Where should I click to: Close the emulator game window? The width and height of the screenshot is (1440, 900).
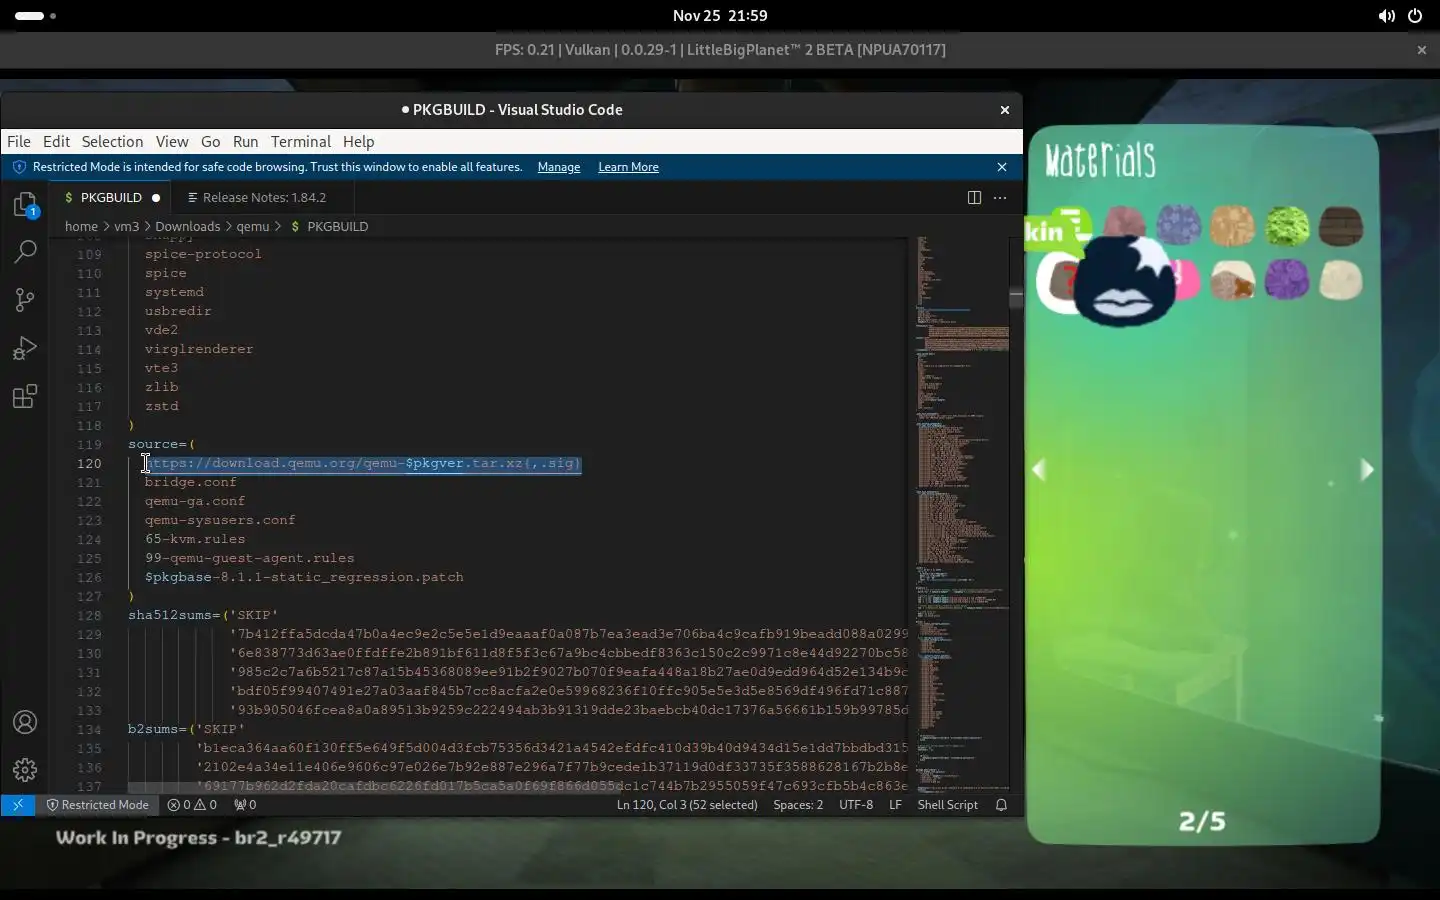pos(1421,50)
